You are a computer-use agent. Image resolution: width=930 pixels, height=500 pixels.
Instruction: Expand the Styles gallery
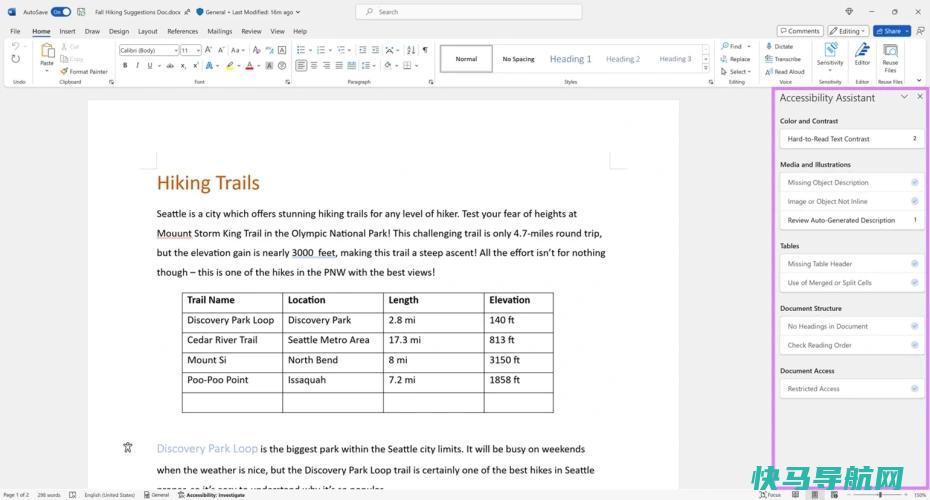pos(706,68)
